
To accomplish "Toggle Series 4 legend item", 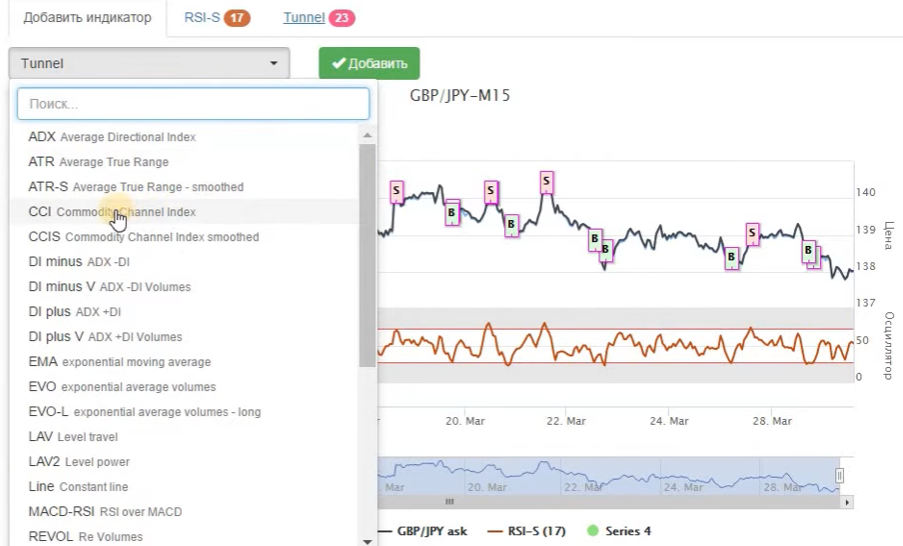I will pos(619,531).
